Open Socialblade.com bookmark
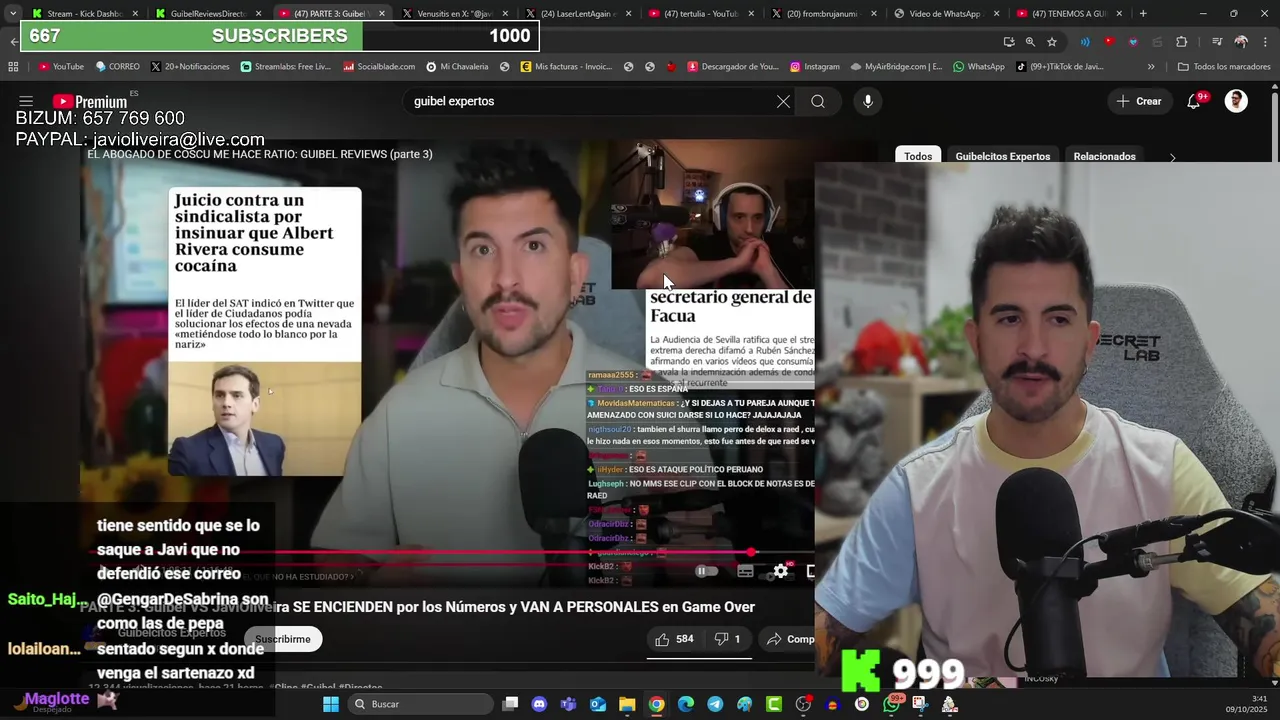This screenshot has height=720, width=1280. [x=379, y=67]
